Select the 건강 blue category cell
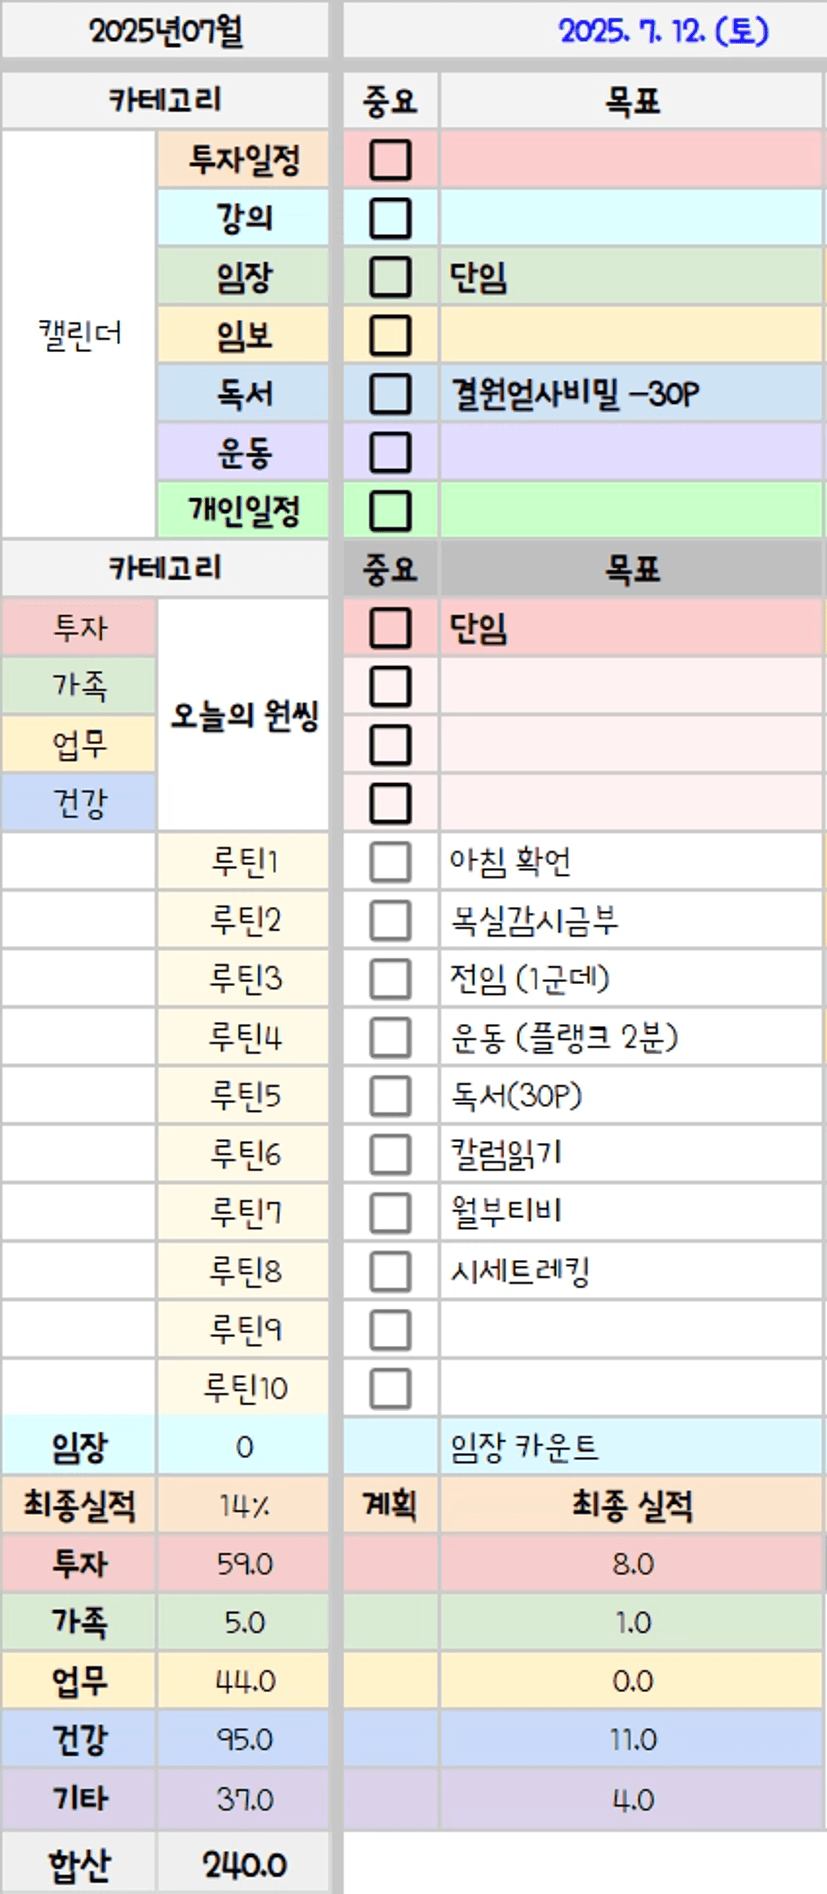Viewport: 827px width, 1894px height. 79,802
